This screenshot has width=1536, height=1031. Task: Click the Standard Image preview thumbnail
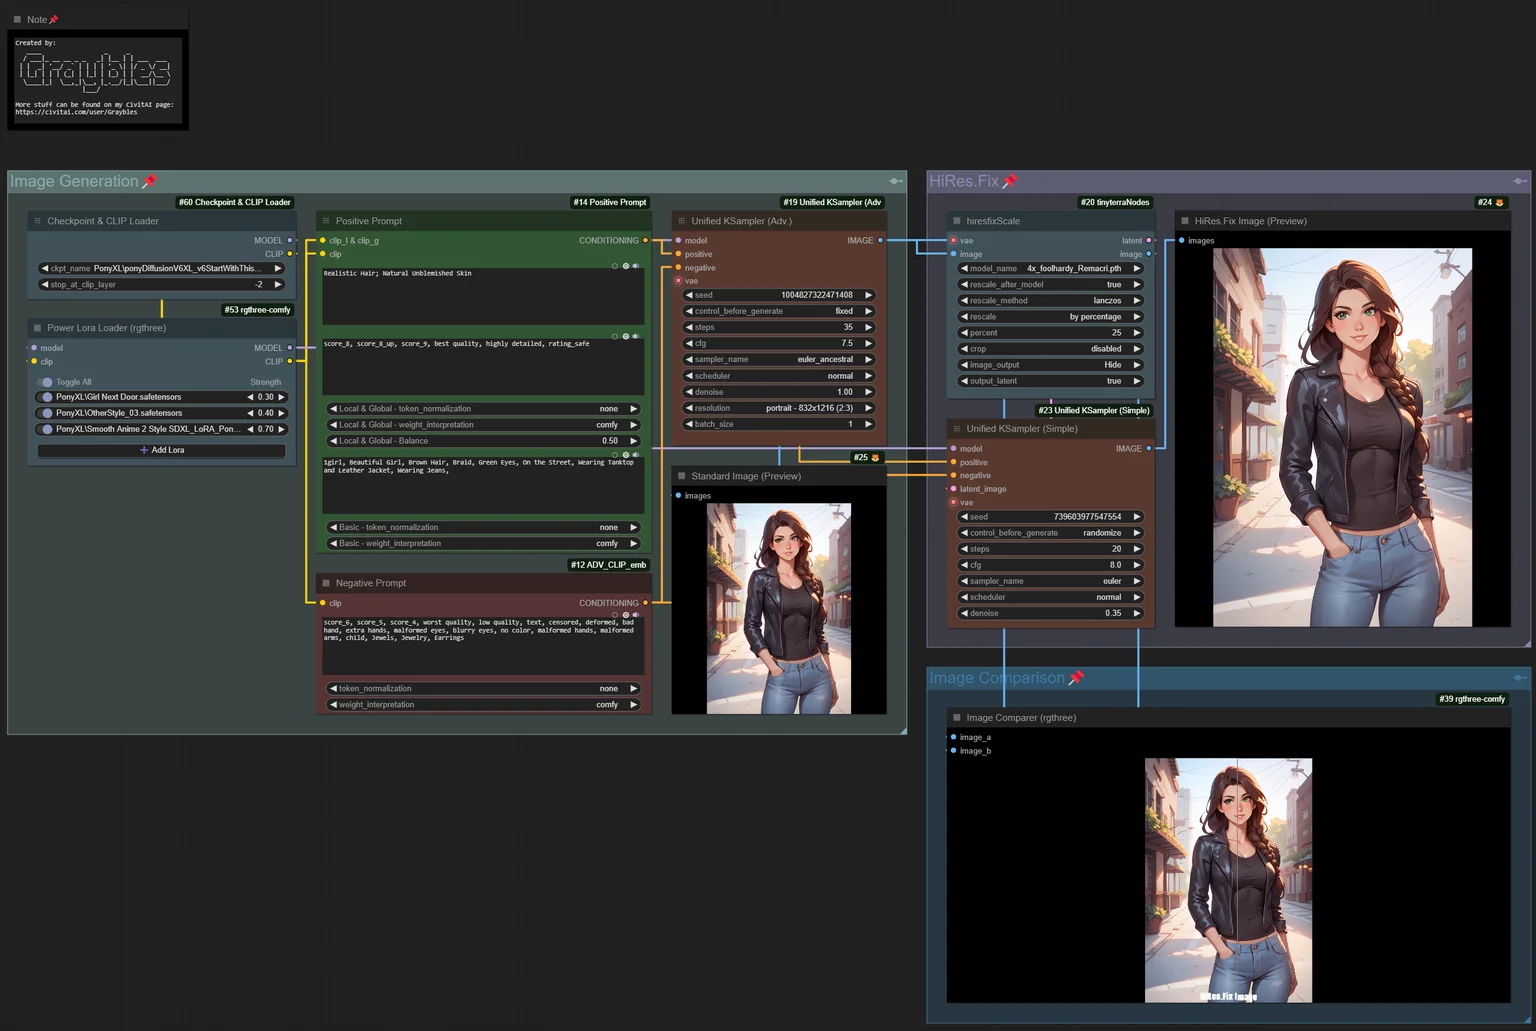pos(779,609)
